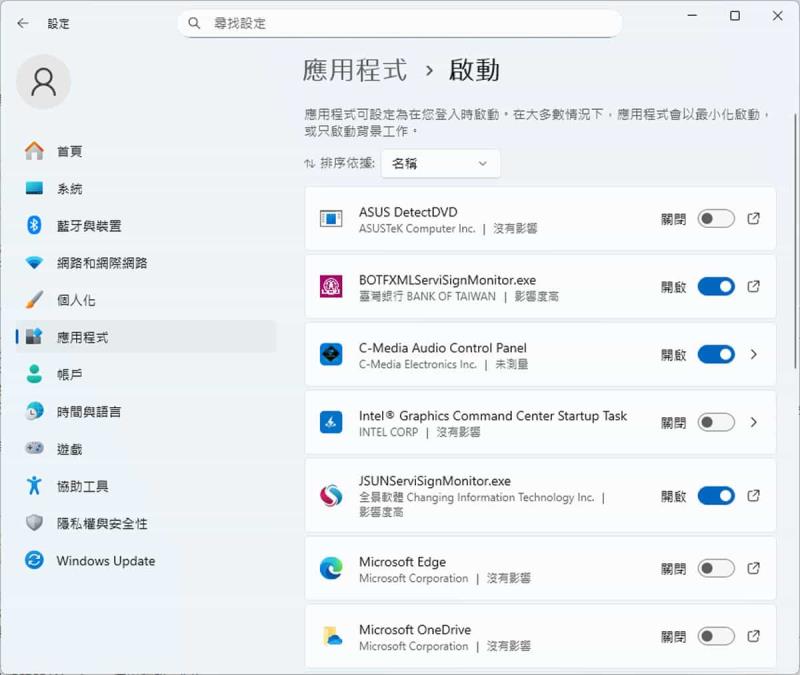Open external link icon for JSUNServiSignMonitor.exe
Viewport: 800px width, 675px height.
[754, 496]
